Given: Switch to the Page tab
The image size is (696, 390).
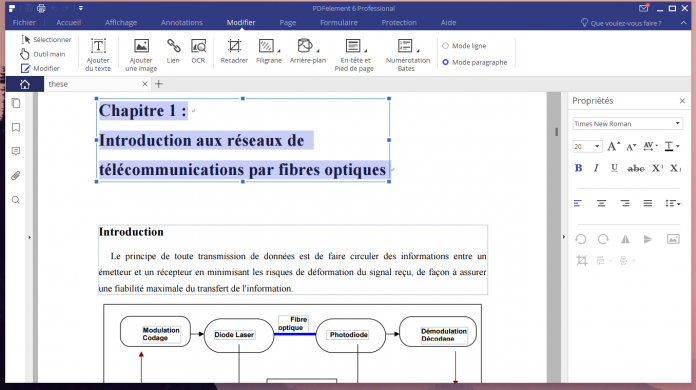Looking at the screenshot, I should tap(288, 23).
